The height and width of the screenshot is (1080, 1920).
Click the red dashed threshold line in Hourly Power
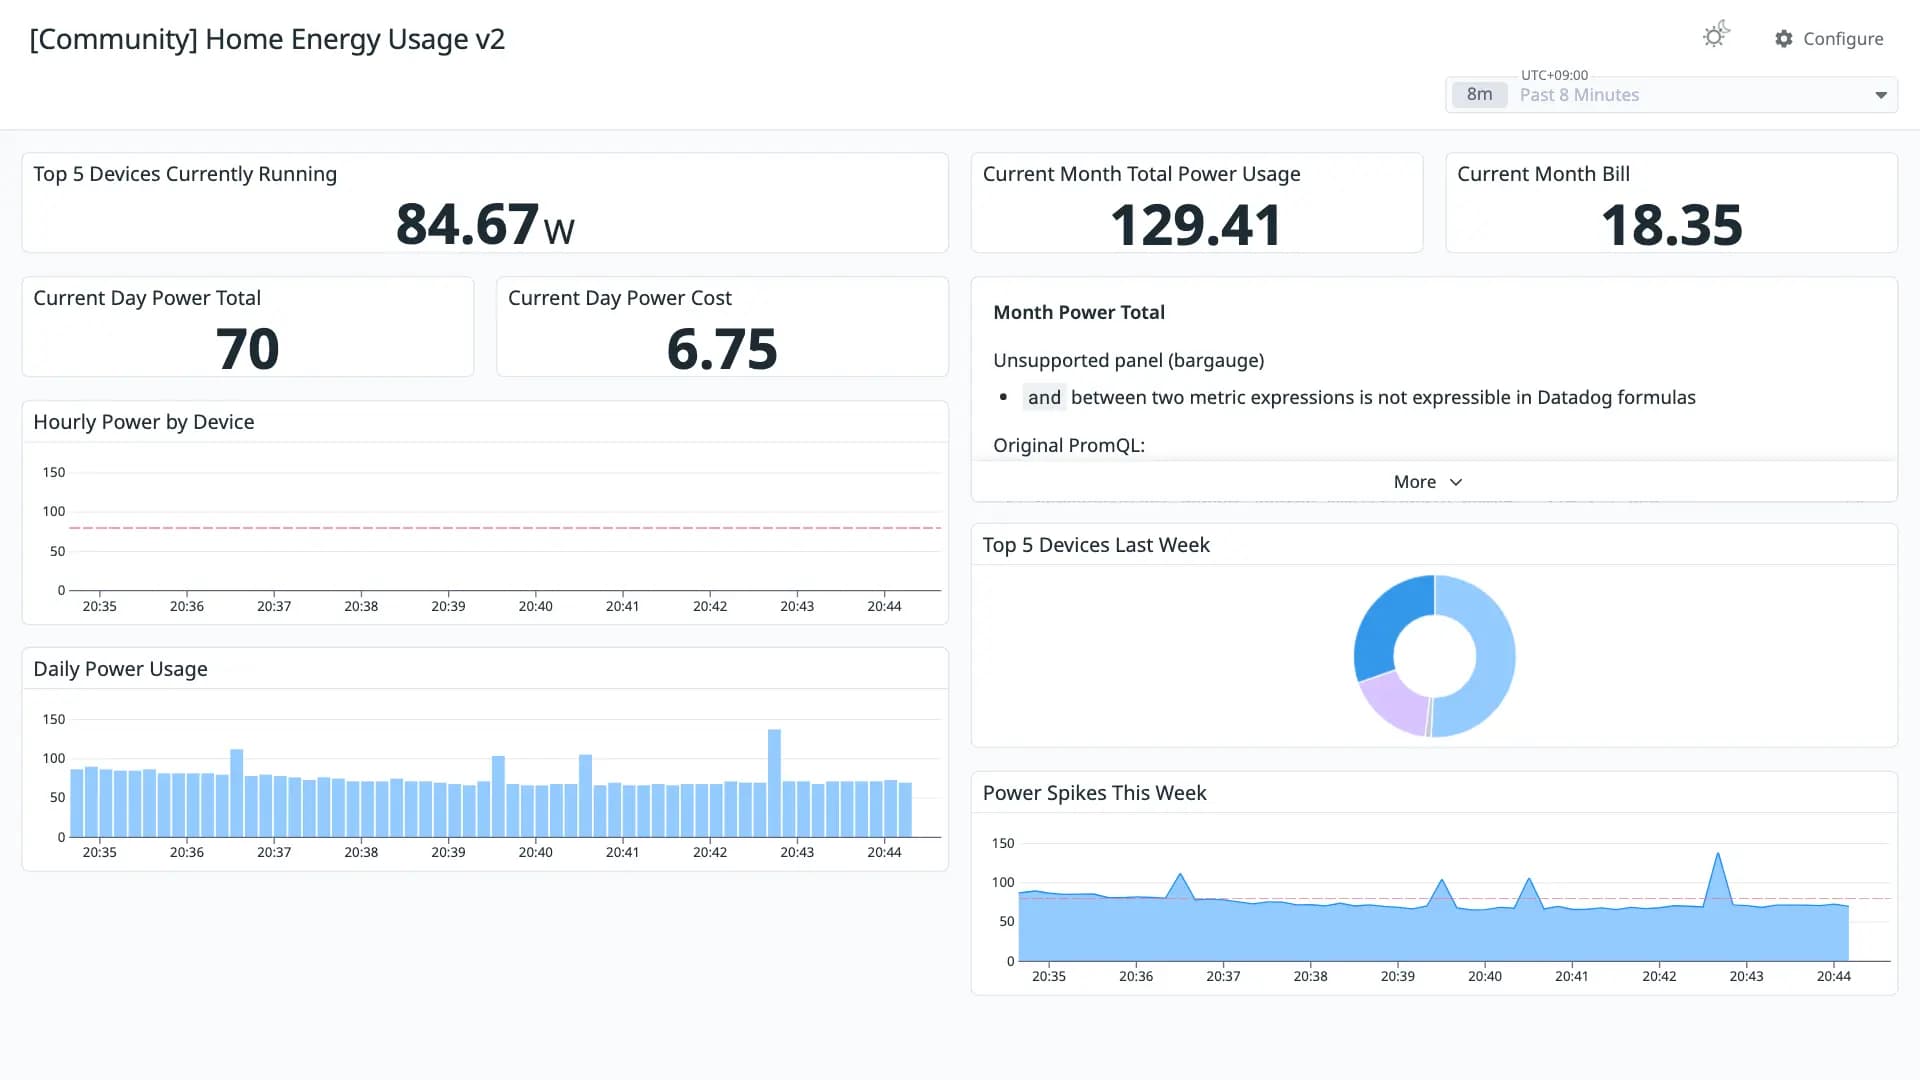[x=505, y=527]
